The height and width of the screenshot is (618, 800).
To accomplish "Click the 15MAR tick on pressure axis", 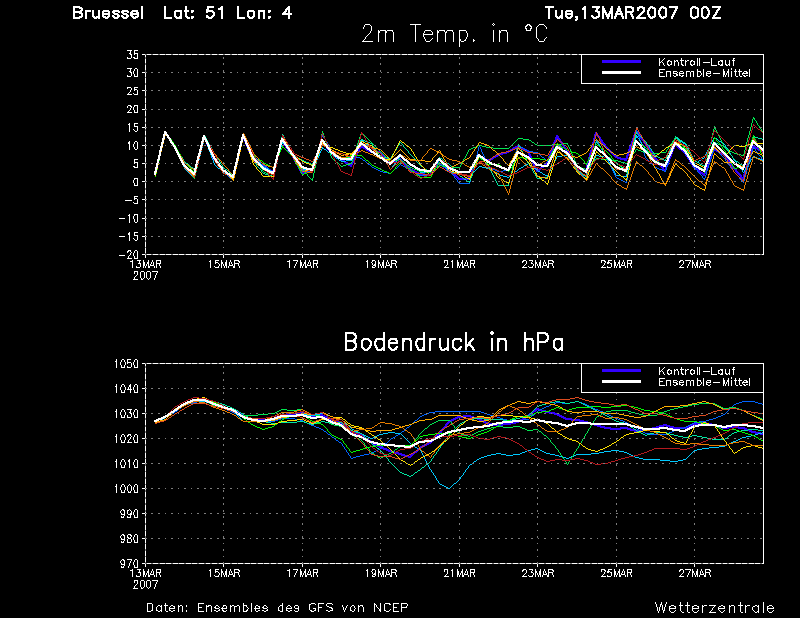I will pos(223,574).
